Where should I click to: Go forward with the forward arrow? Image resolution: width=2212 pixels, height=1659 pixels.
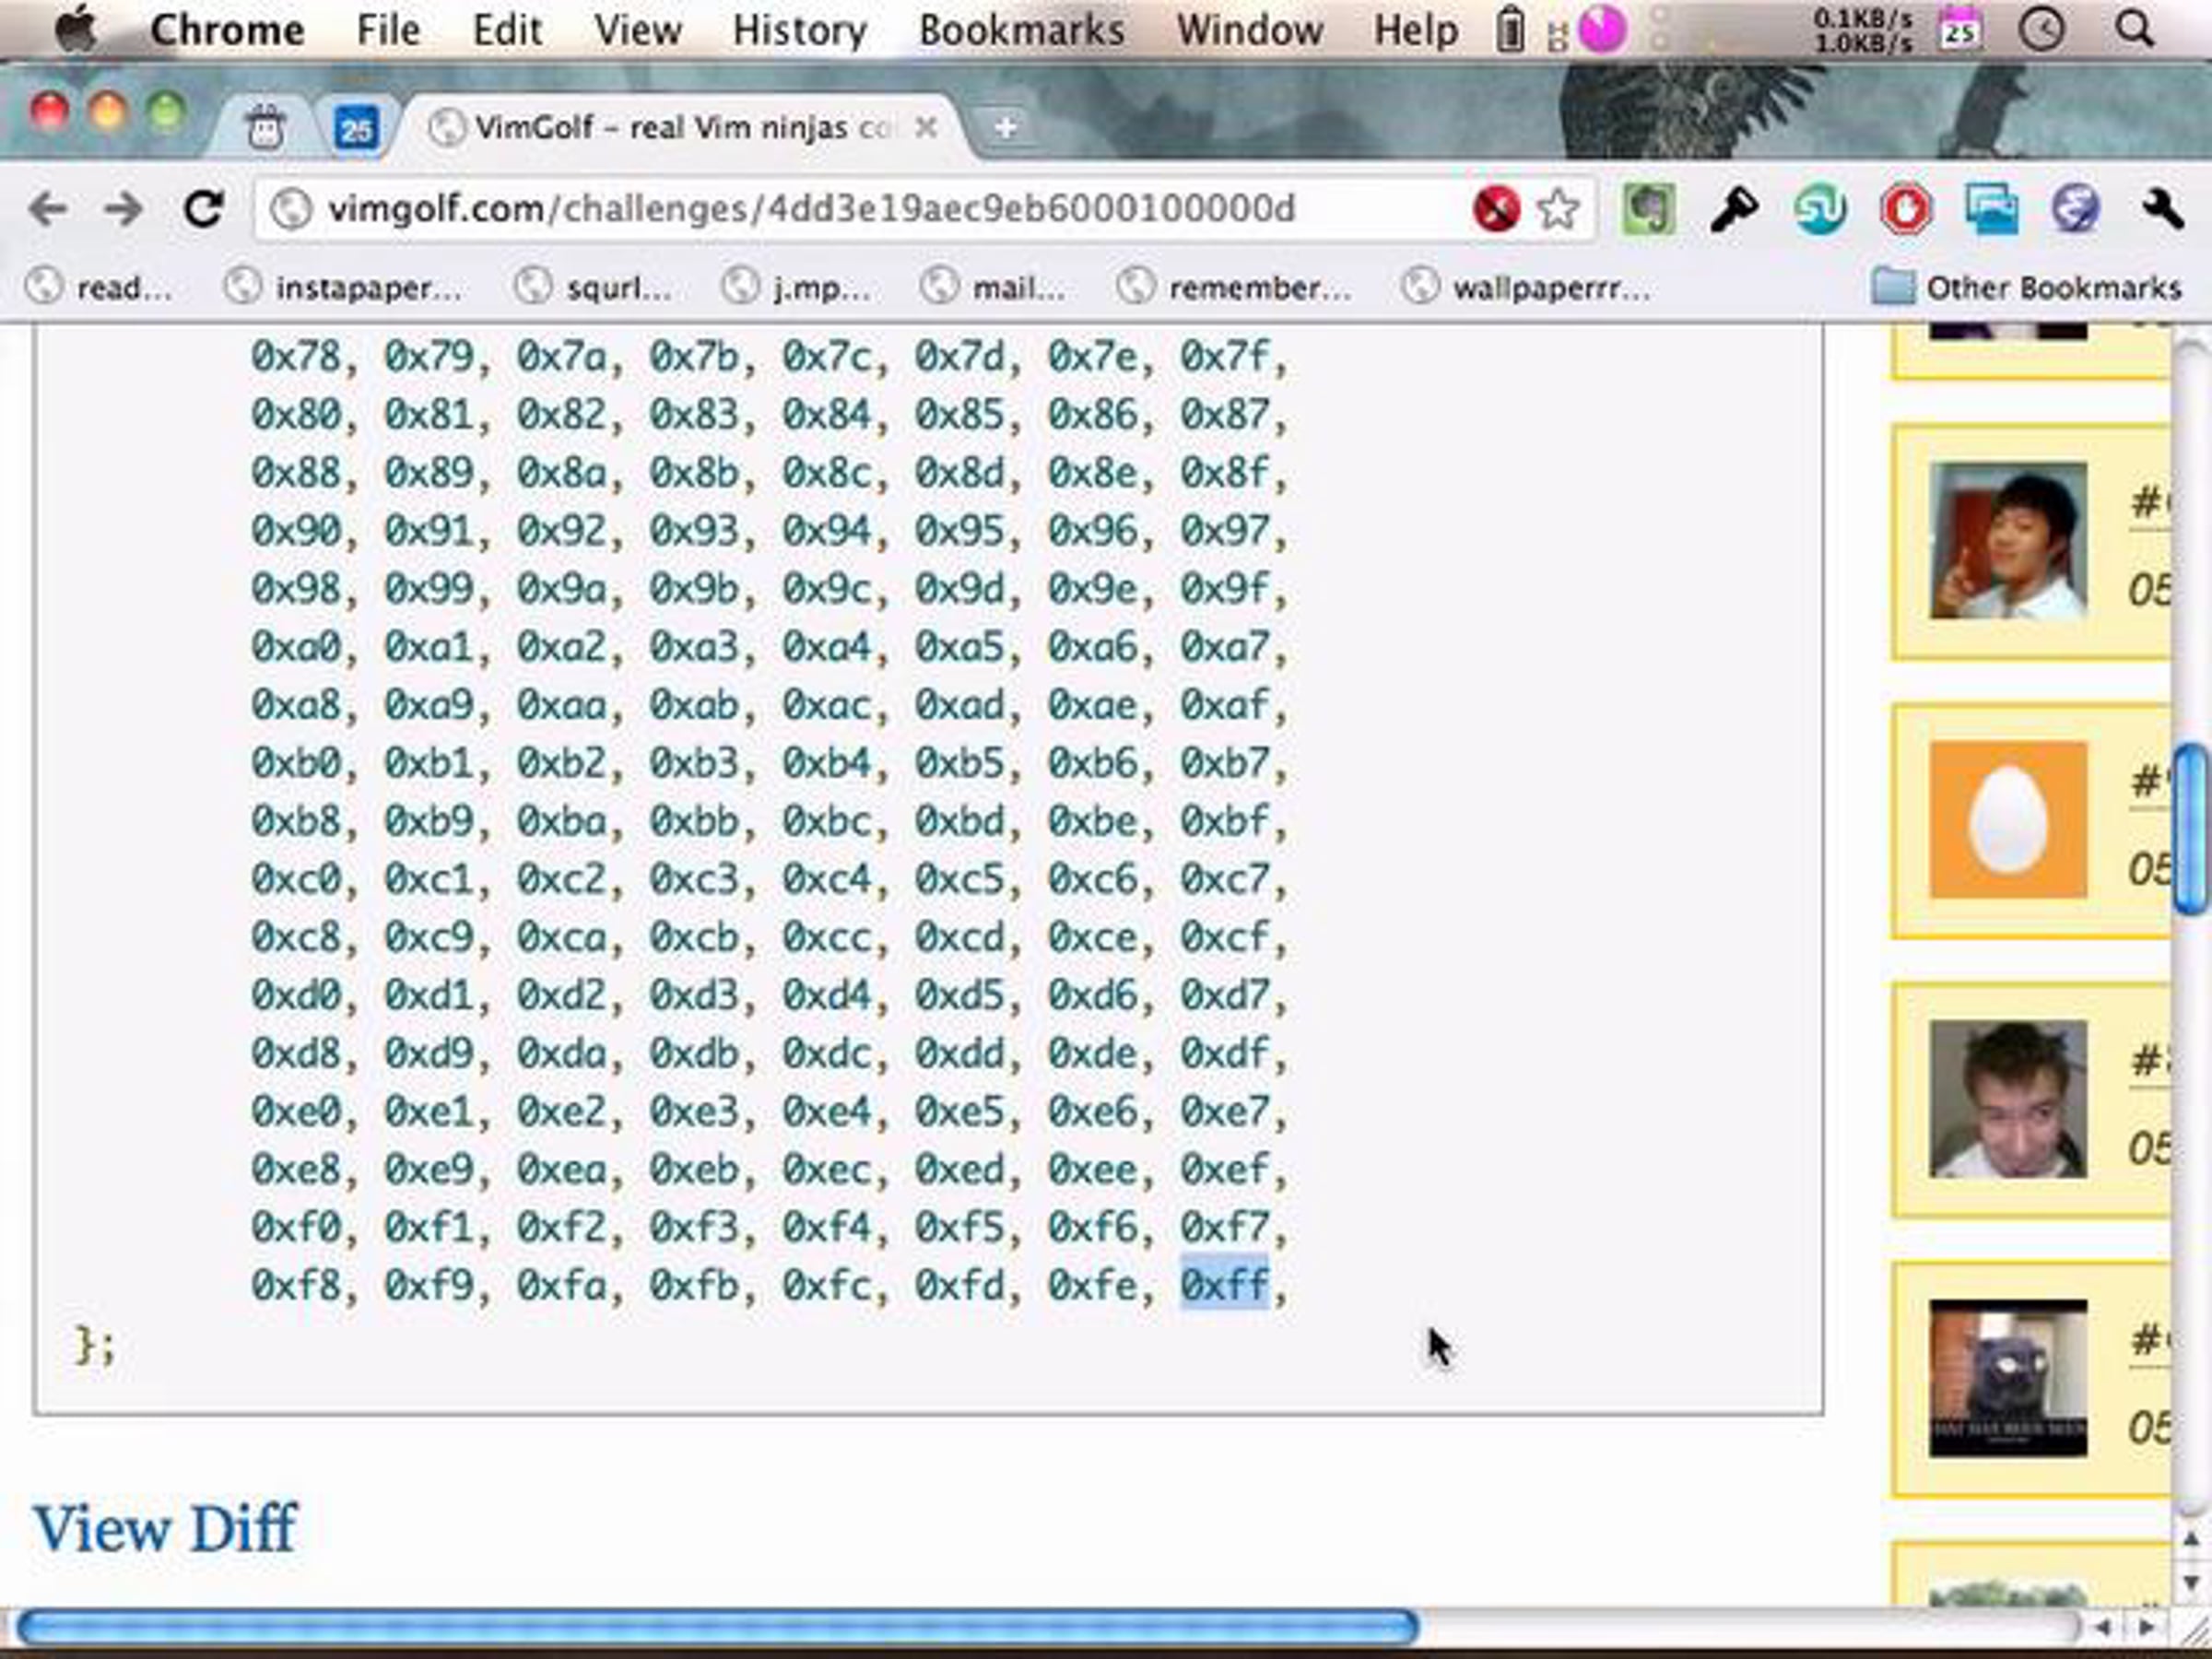(124, 210)
